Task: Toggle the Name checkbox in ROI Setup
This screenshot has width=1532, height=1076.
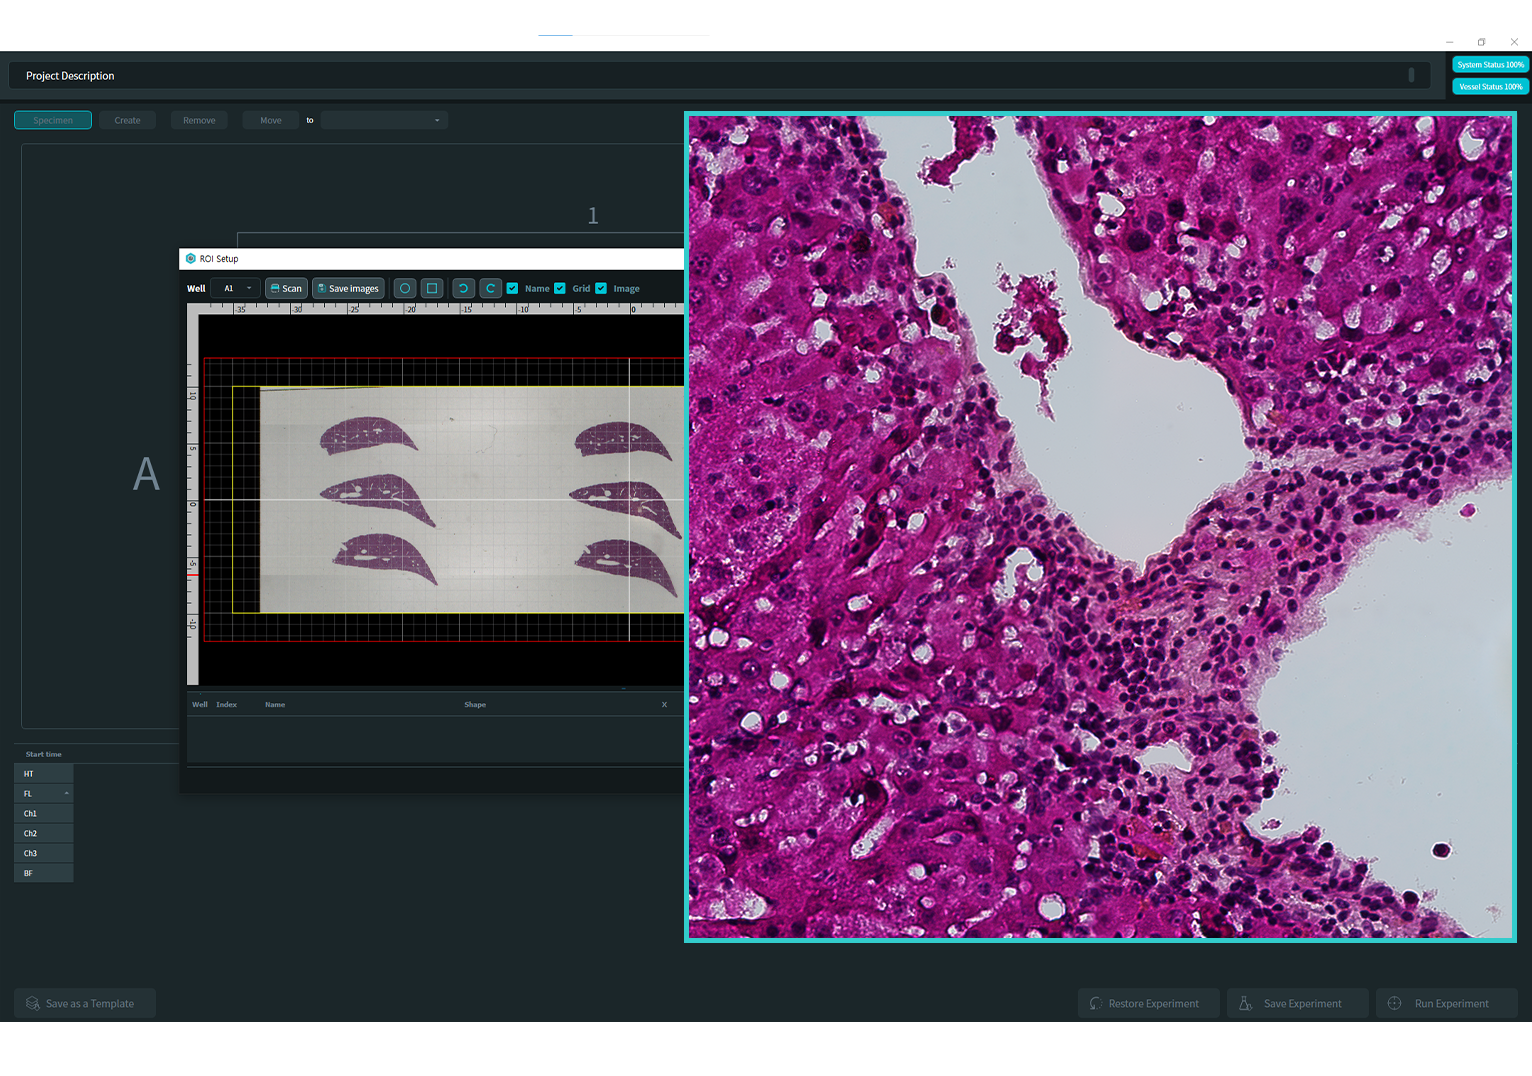Action: pyautogui.click(x=512, y=288)
